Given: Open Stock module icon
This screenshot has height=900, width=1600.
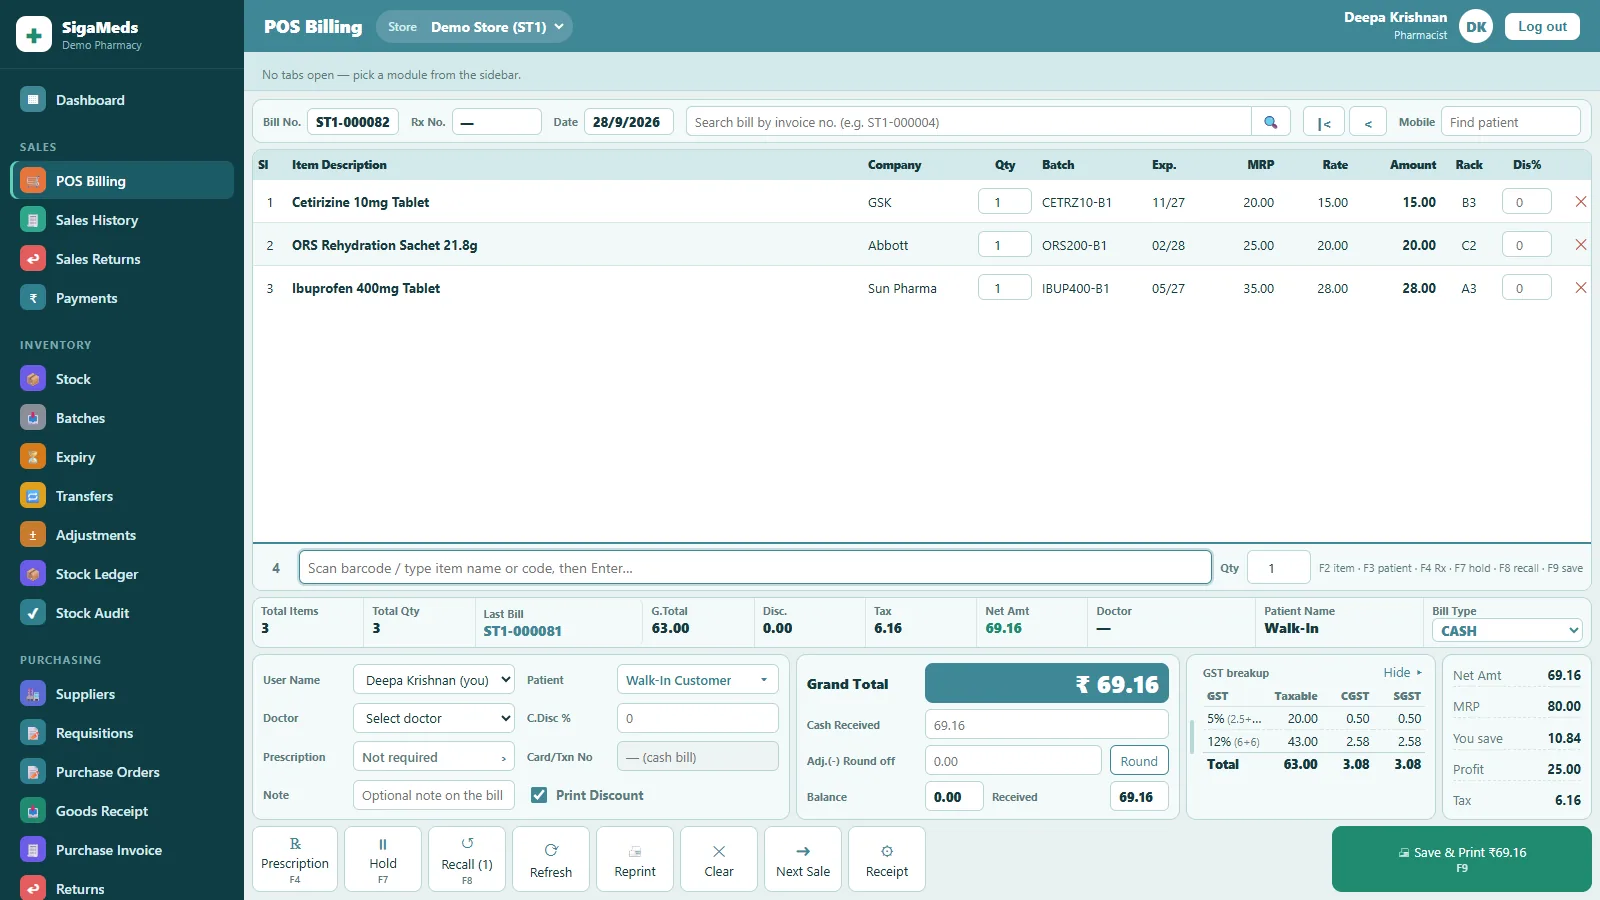Looking at the screenshot, I should point(33,379).
